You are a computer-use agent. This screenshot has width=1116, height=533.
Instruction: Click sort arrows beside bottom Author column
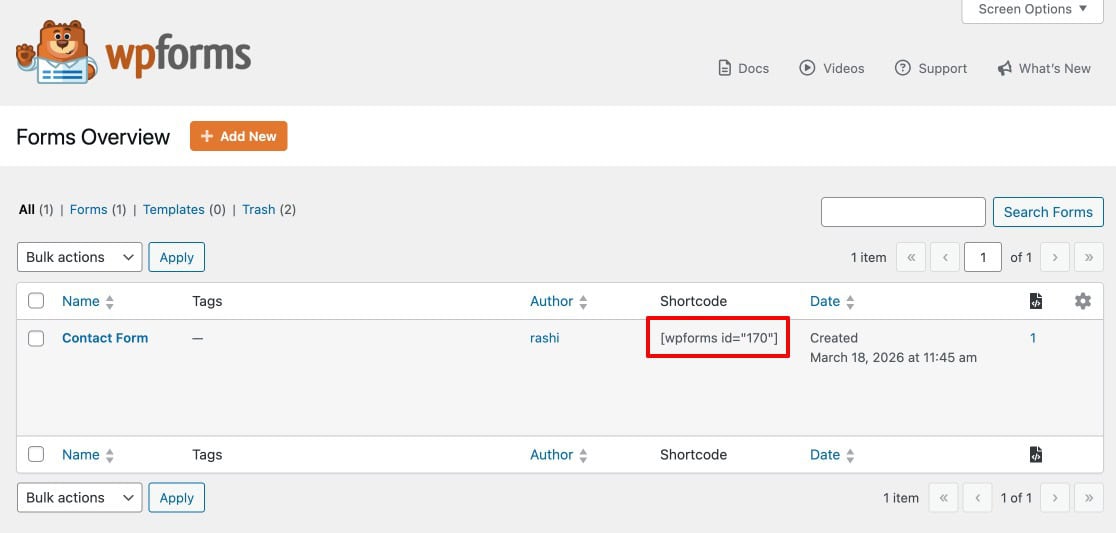point(583,455)
